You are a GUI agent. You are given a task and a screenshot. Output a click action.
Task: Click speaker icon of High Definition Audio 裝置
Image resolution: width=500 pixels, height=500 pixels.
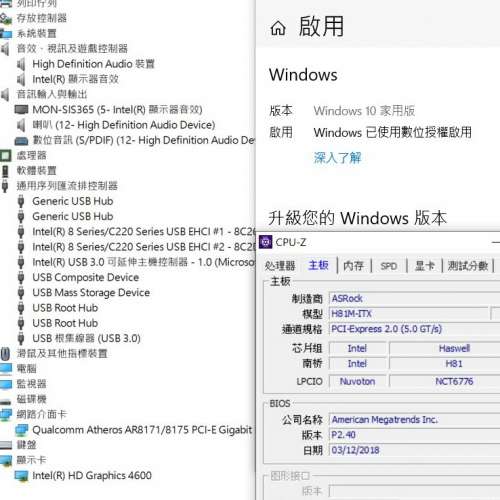(x=21, y=64)
